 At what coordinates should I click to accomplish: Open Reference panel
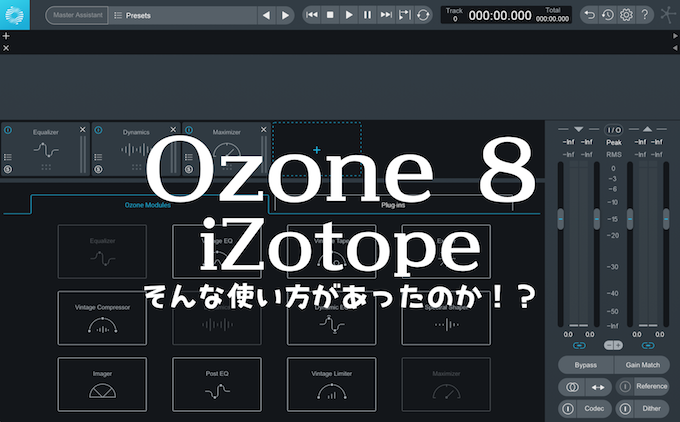click(x=651, y=386)
